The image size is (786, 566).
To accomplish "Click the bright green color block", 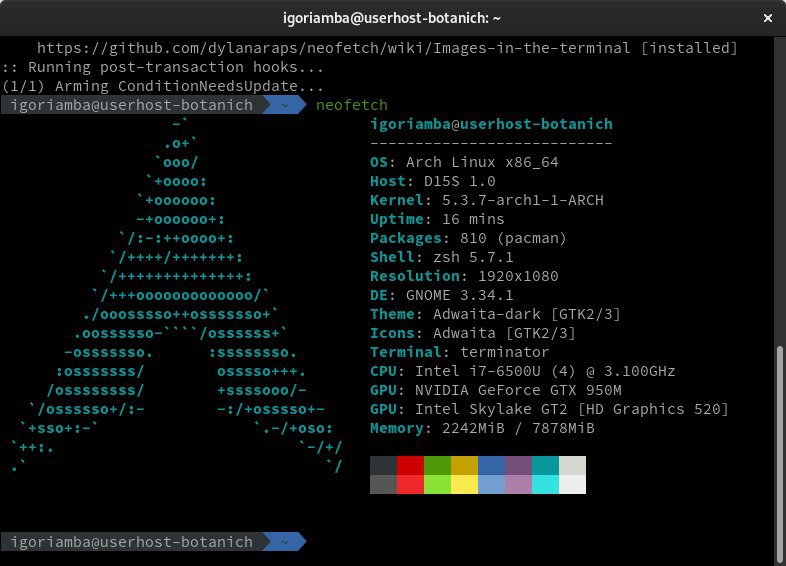I will click(x=438, y=485).
